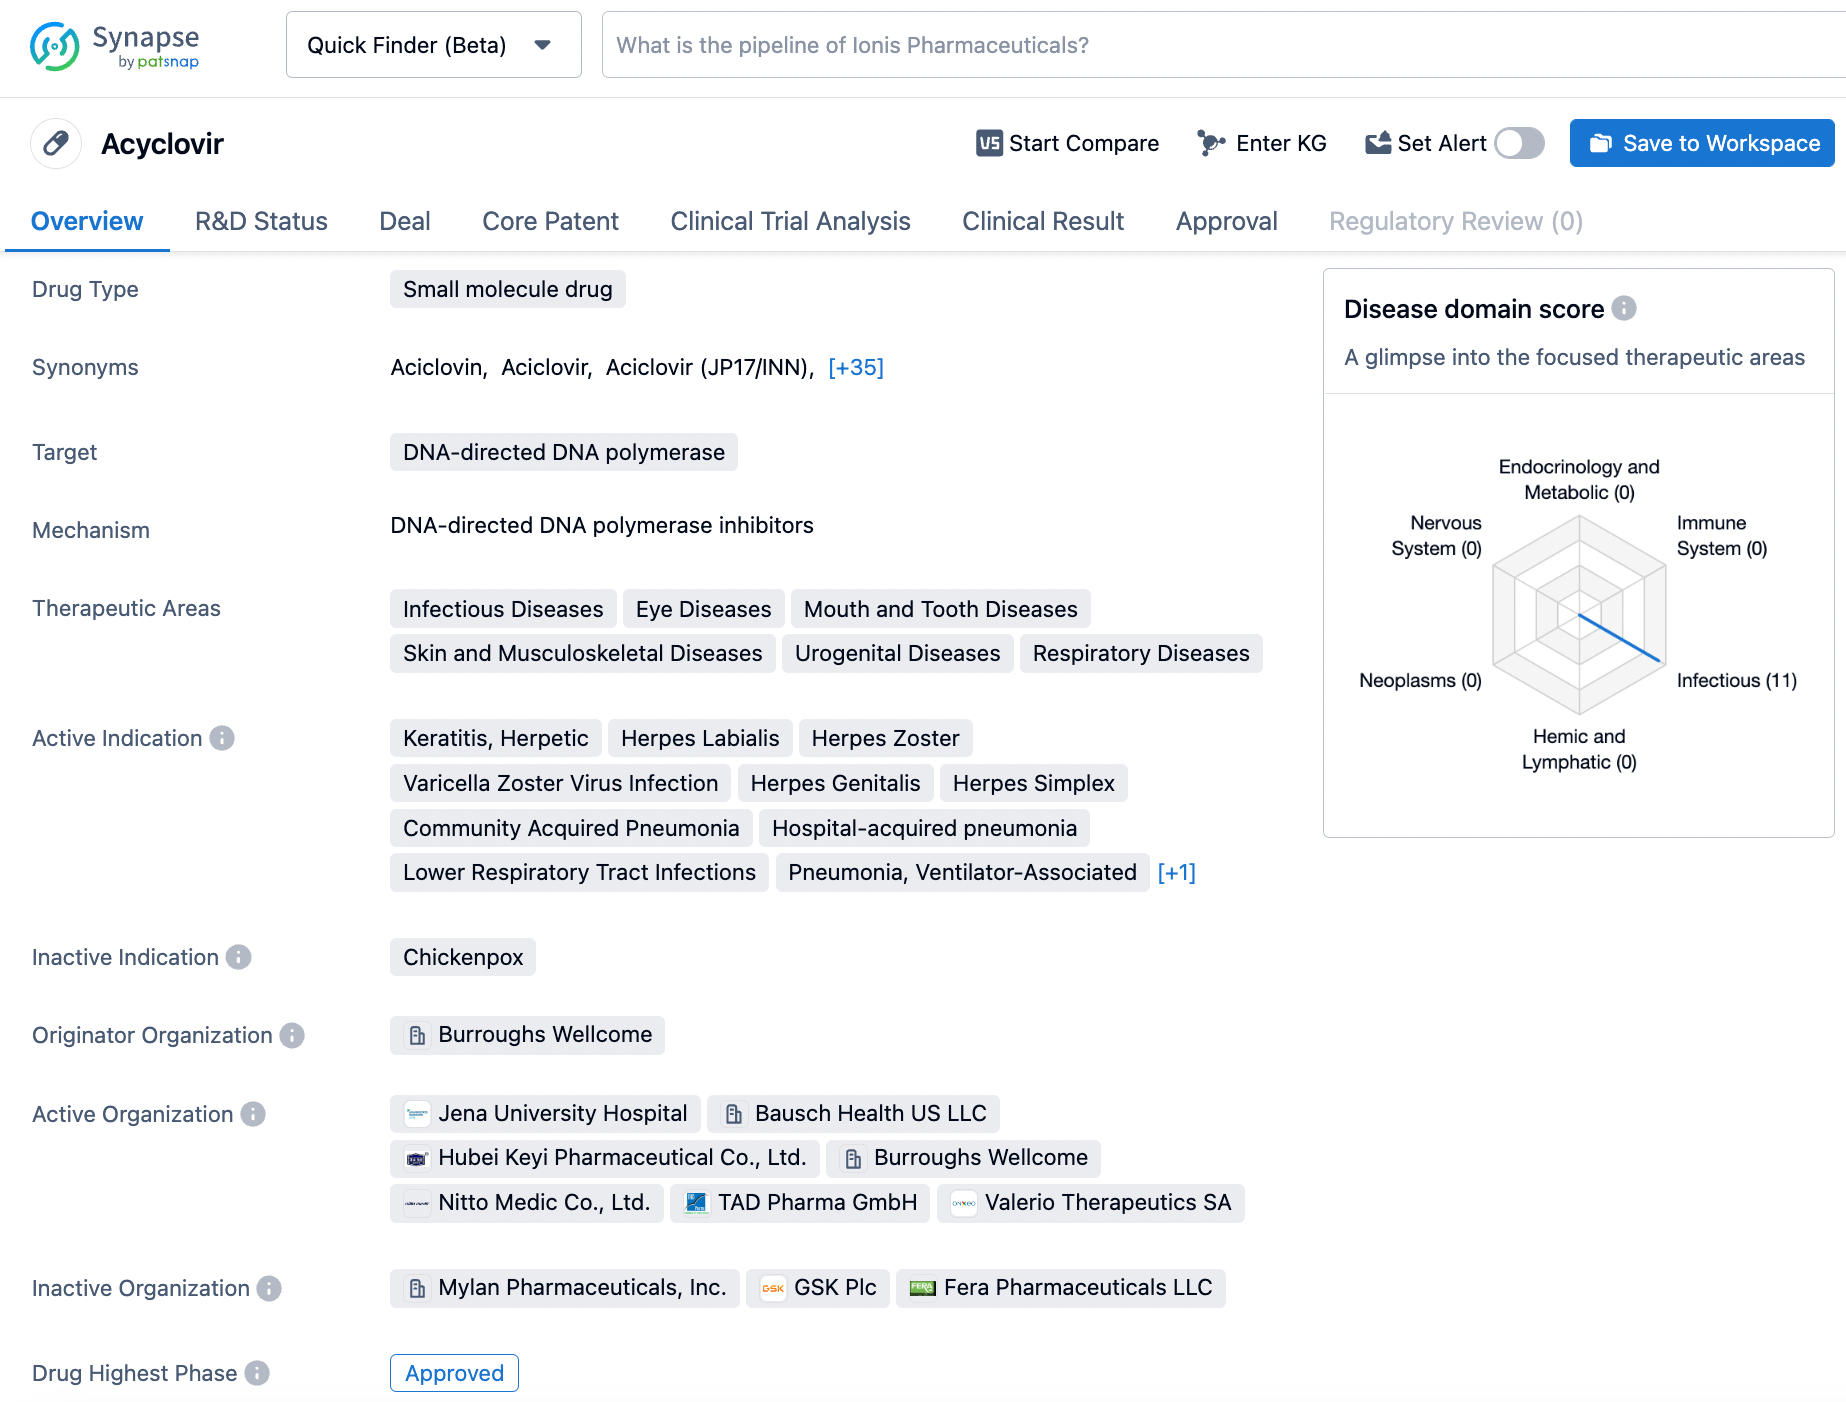
Task: Open the Clinical Trial Analysis tab
Action: coord(790,221)
